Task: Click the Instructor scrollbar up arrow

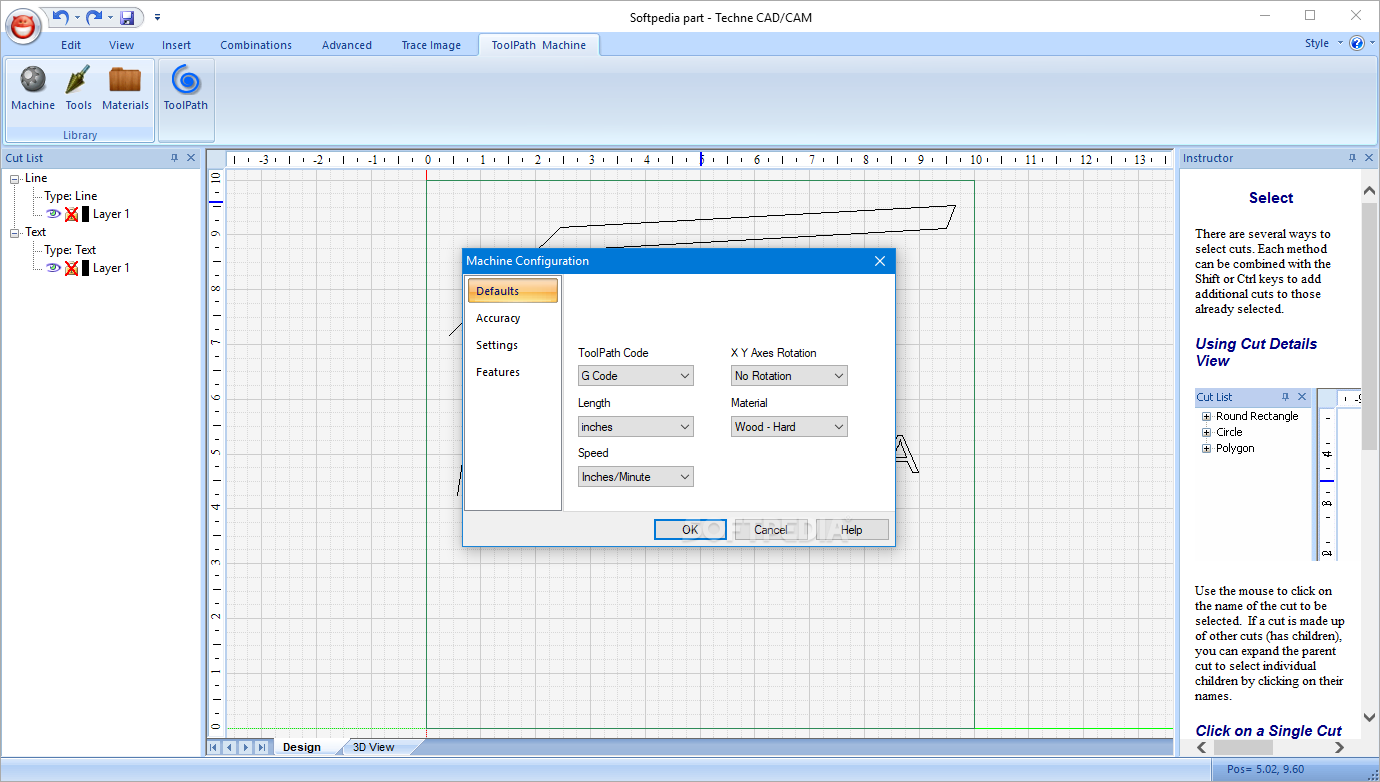Action: [1369, 190]
